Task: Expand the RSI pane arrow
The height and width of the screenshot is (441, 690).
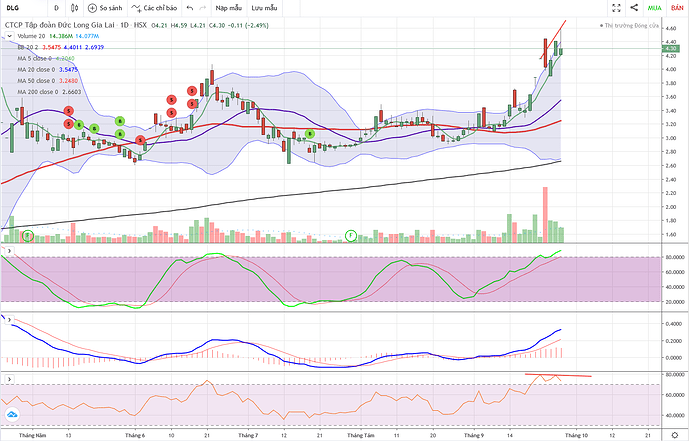Action: (x=9, y=379)
